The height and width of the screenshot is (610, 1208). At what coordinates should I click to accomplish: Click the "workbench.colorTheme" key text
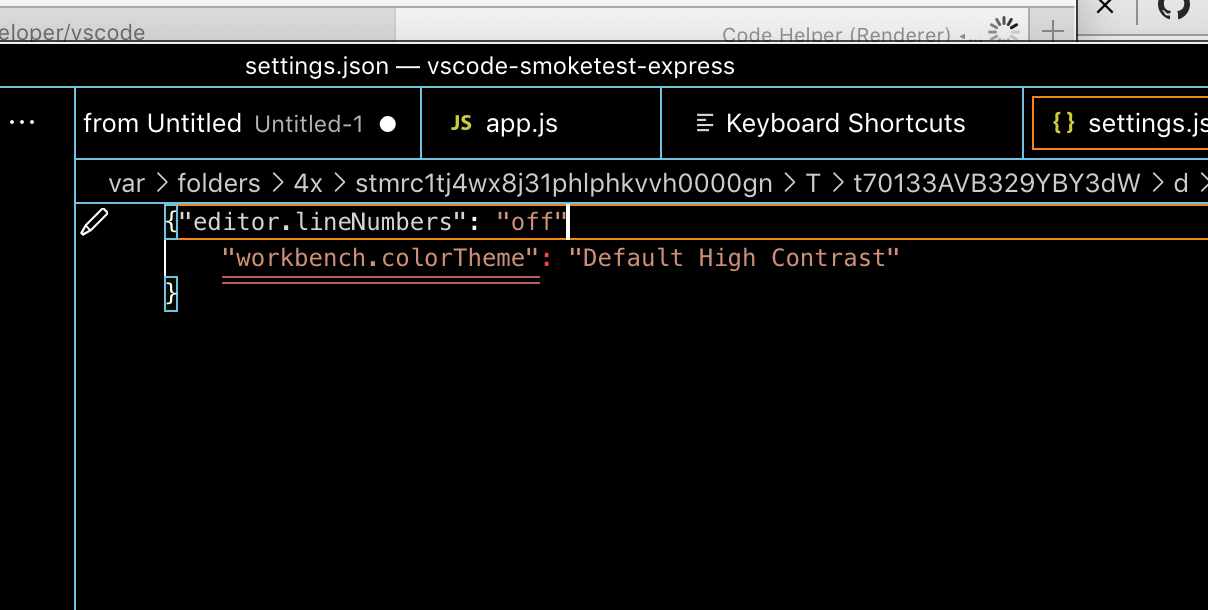pyautogui.click(x=380, y=258)
